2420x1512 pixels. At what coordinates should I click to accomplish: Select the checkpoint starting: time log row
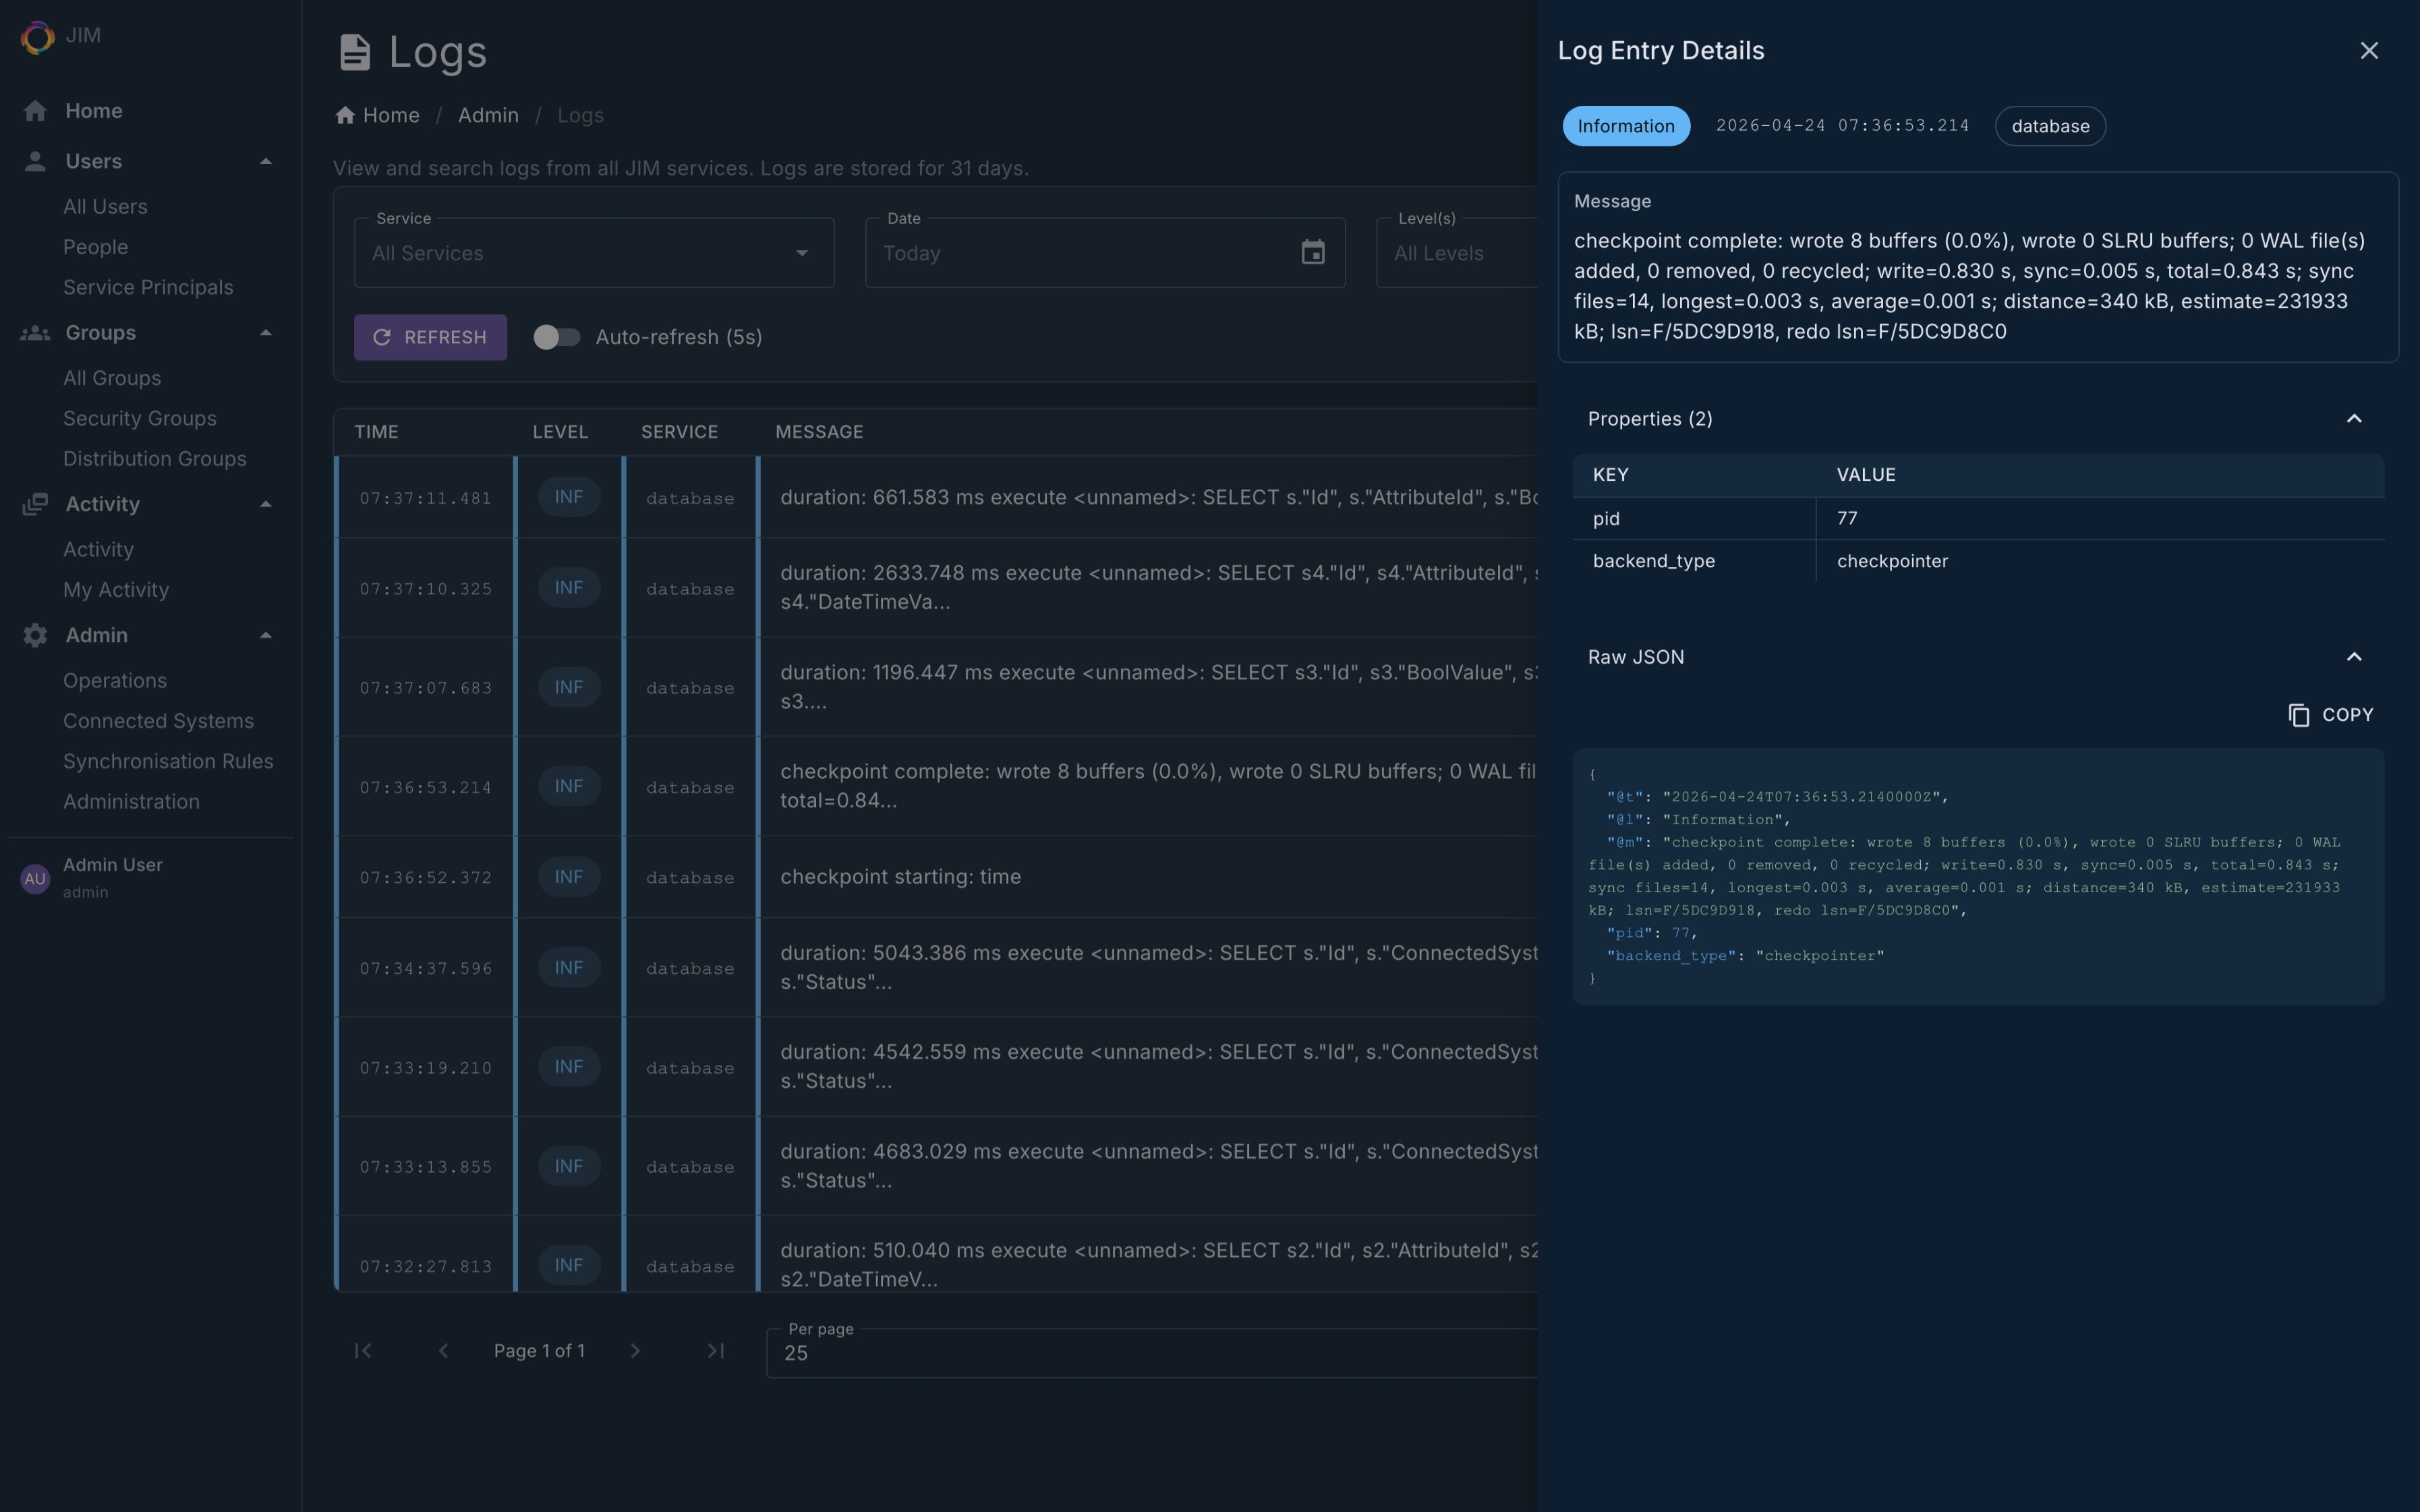click(900, 877)
